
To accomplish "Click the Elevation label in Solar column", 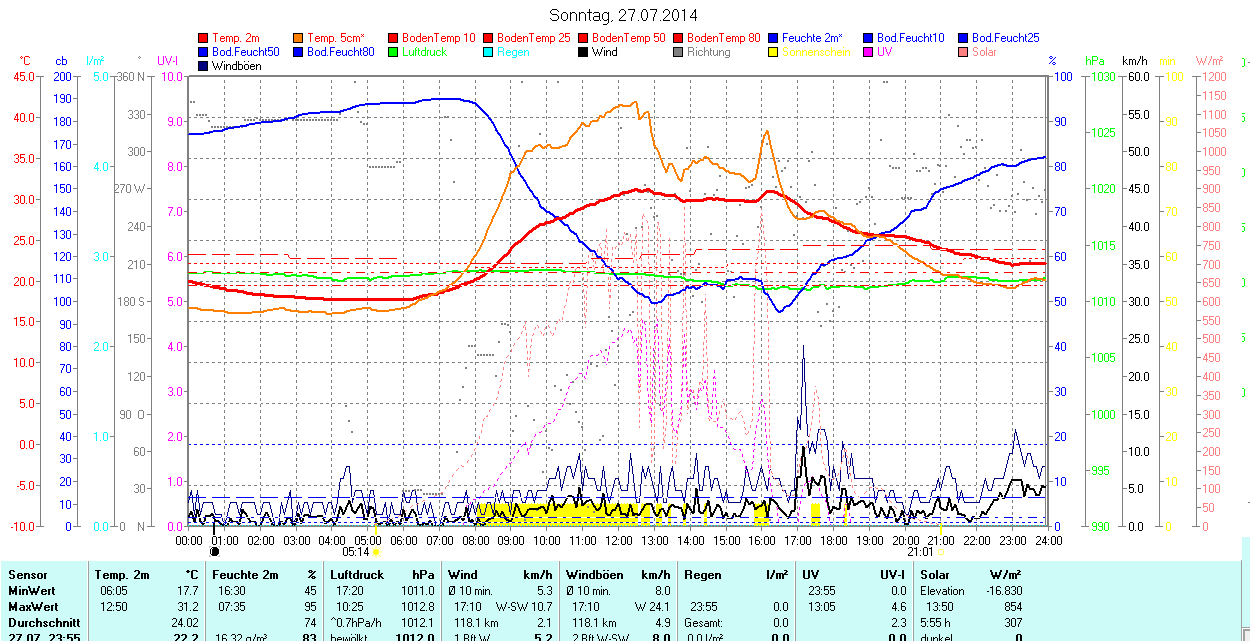I will (942, 591).
